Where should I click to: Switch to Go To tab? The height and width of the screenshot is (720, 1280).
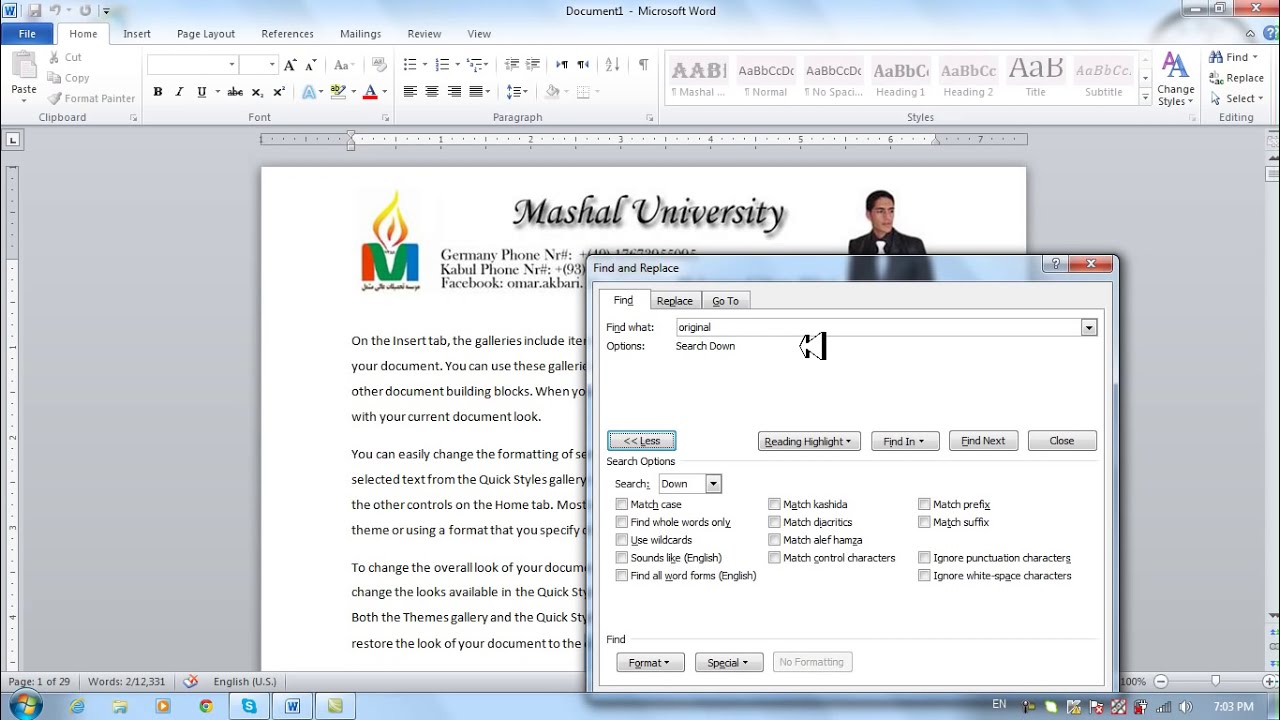coord(725,301)
